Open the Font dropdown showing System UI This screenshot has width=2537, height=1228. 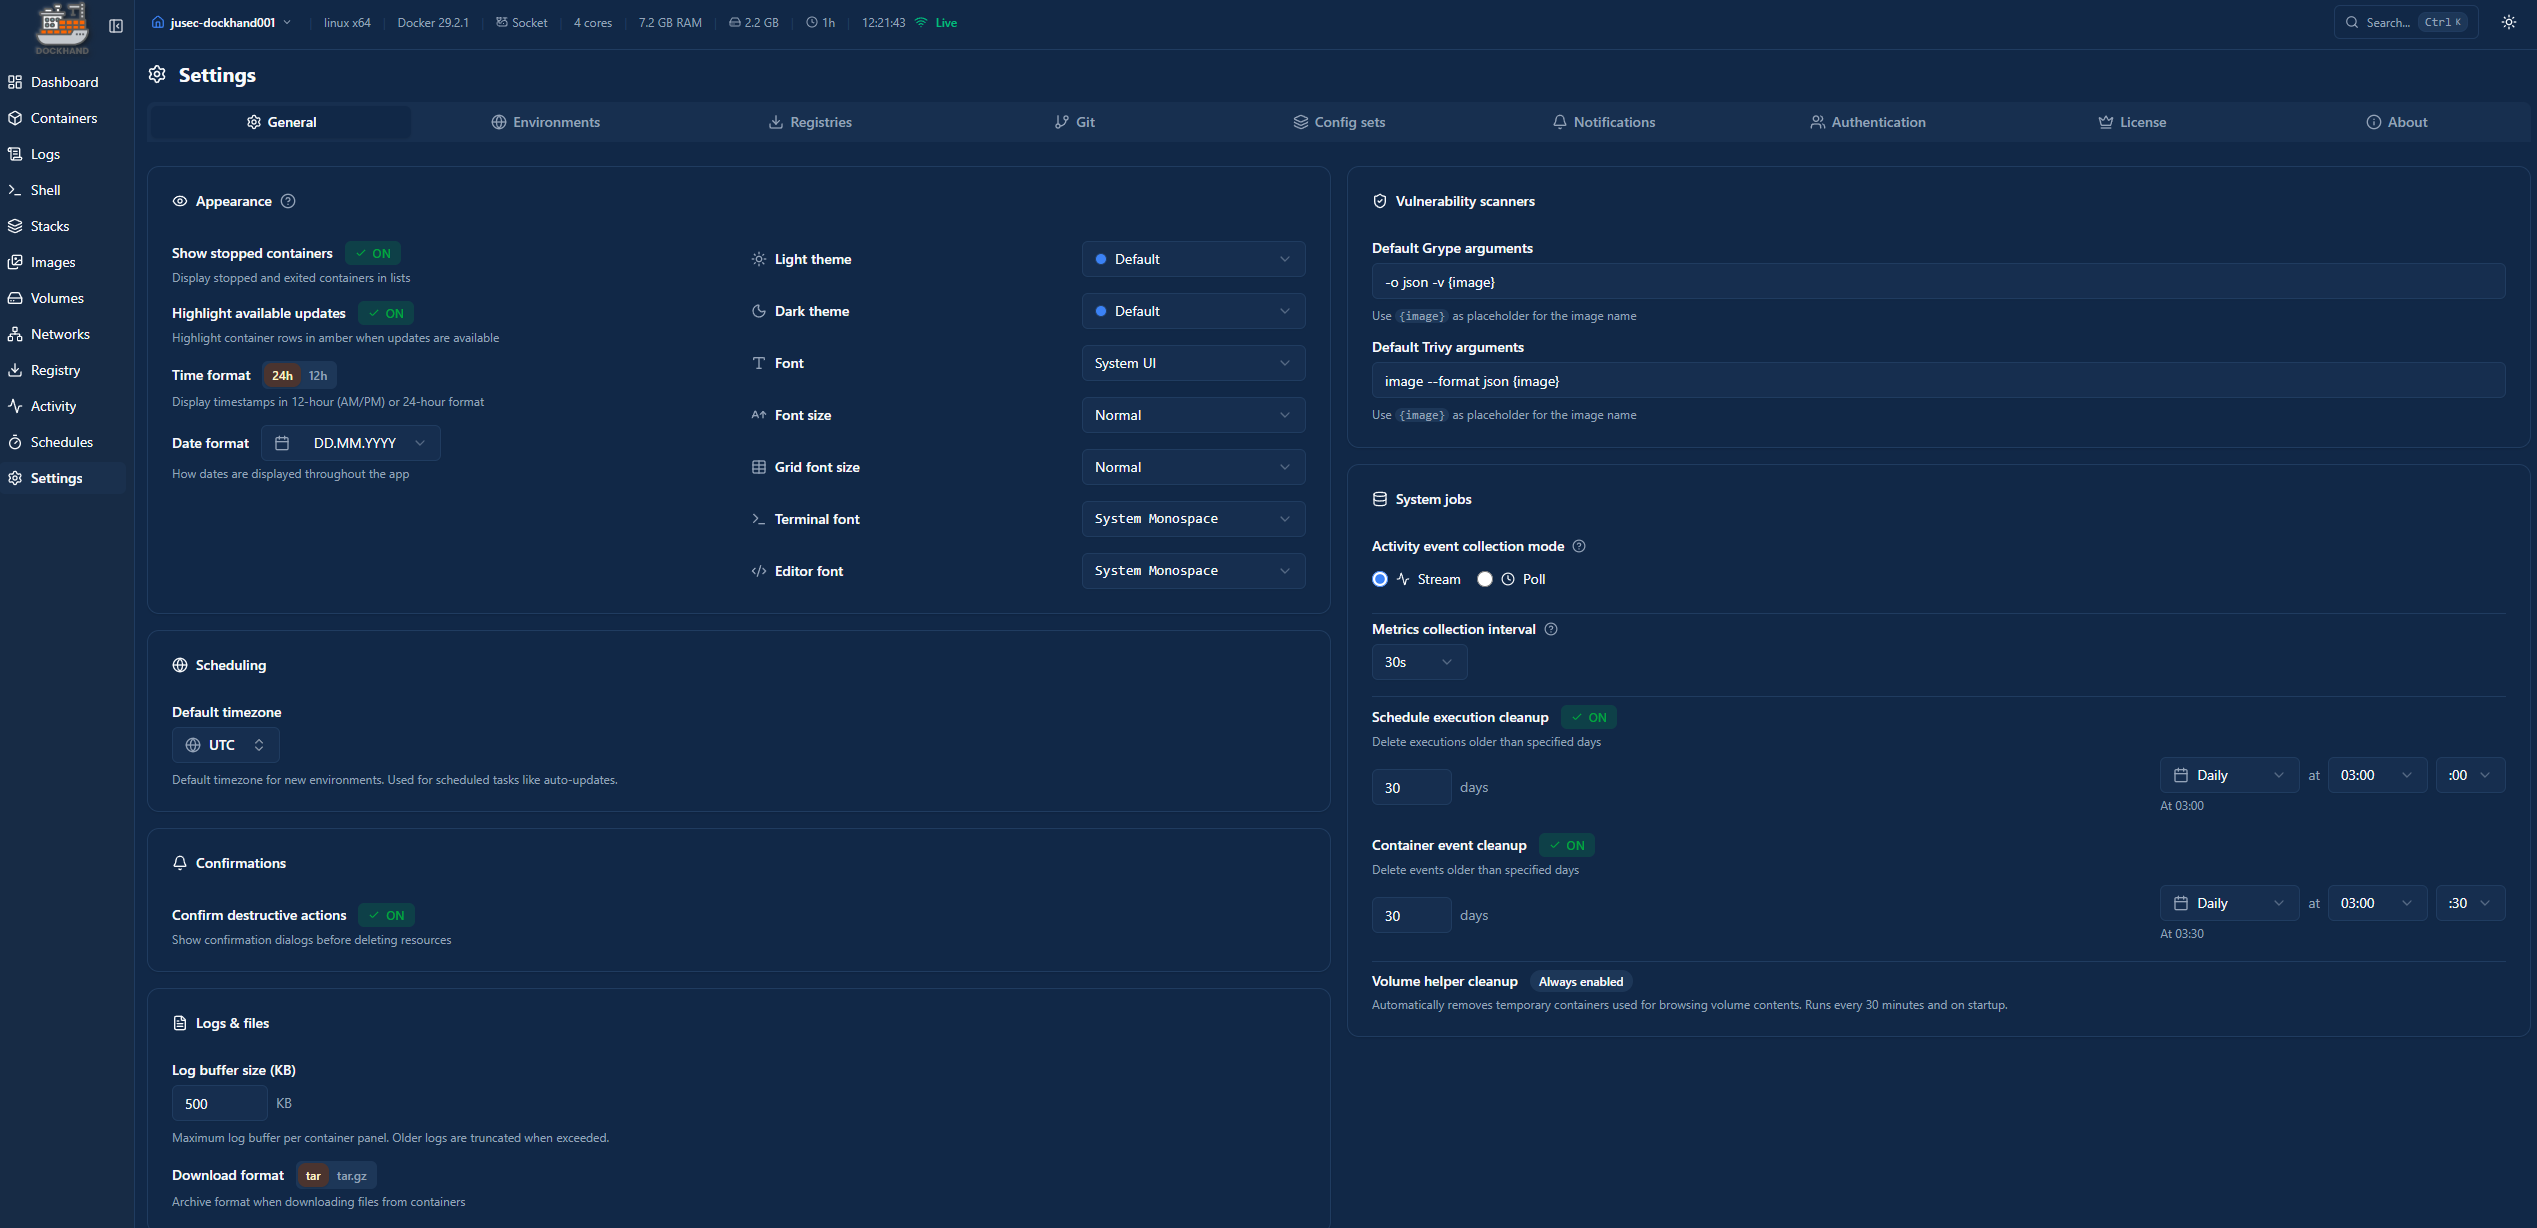click(1192, 363)
